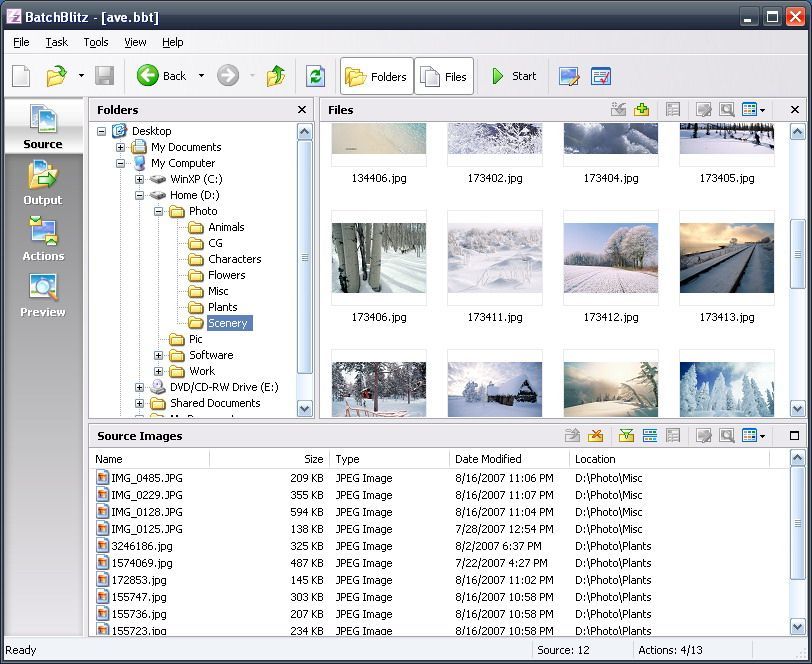Image resolution: width=812 pixels, height=664 pixels.
Task: Click the filter funnel icon in Source Images
Action: click(626, 436)
